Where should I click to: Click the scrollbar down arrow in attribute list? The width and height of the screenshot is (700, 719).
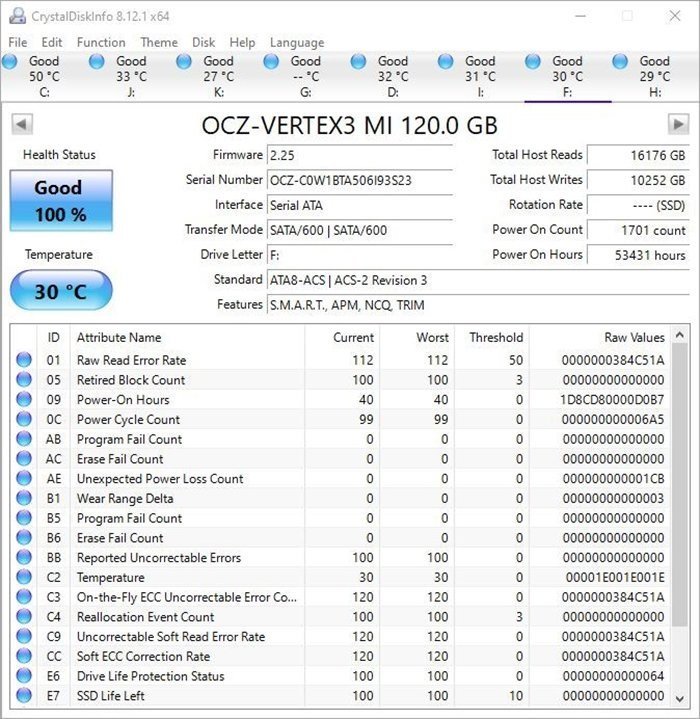coord(680,698)
